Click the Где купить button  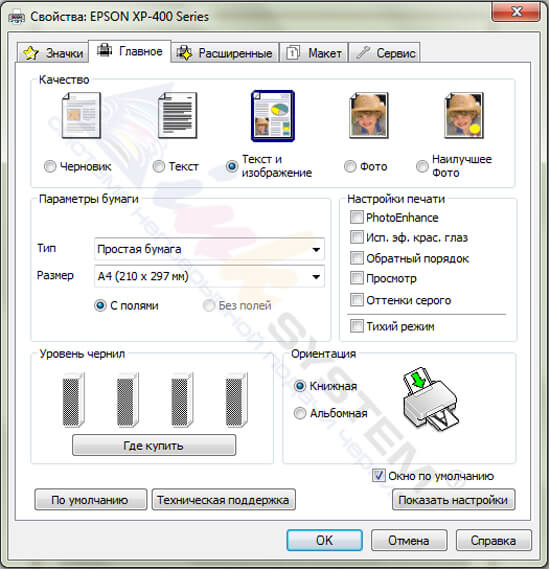(154, 445)
